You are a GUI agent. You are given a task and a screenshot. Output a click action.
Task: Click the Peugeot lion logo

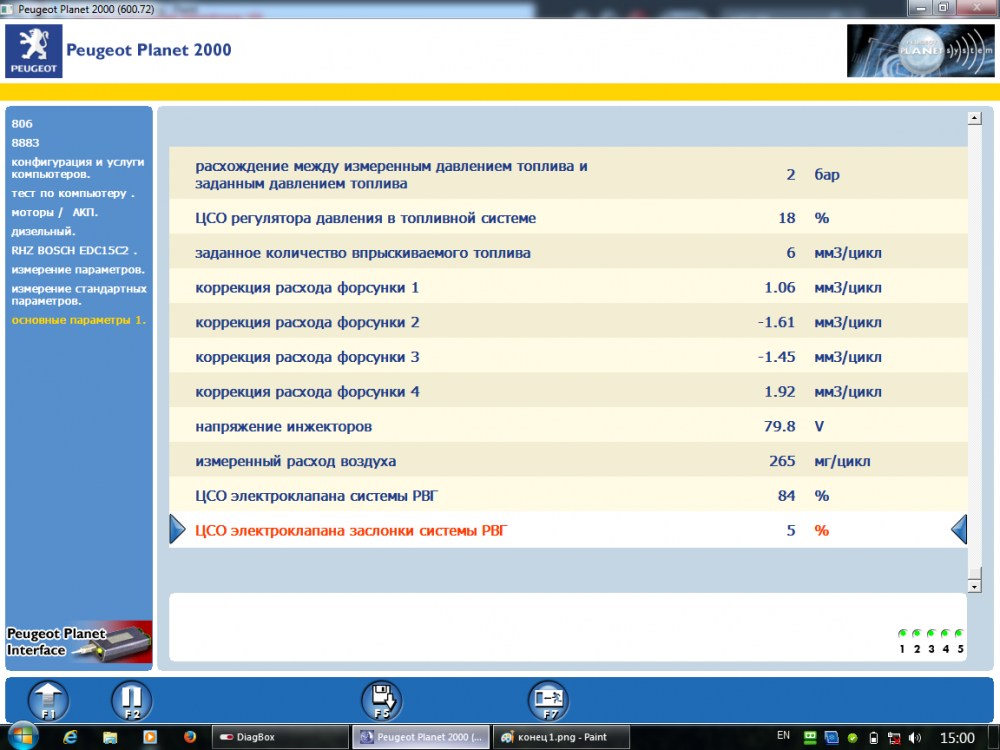click(34, 51)
